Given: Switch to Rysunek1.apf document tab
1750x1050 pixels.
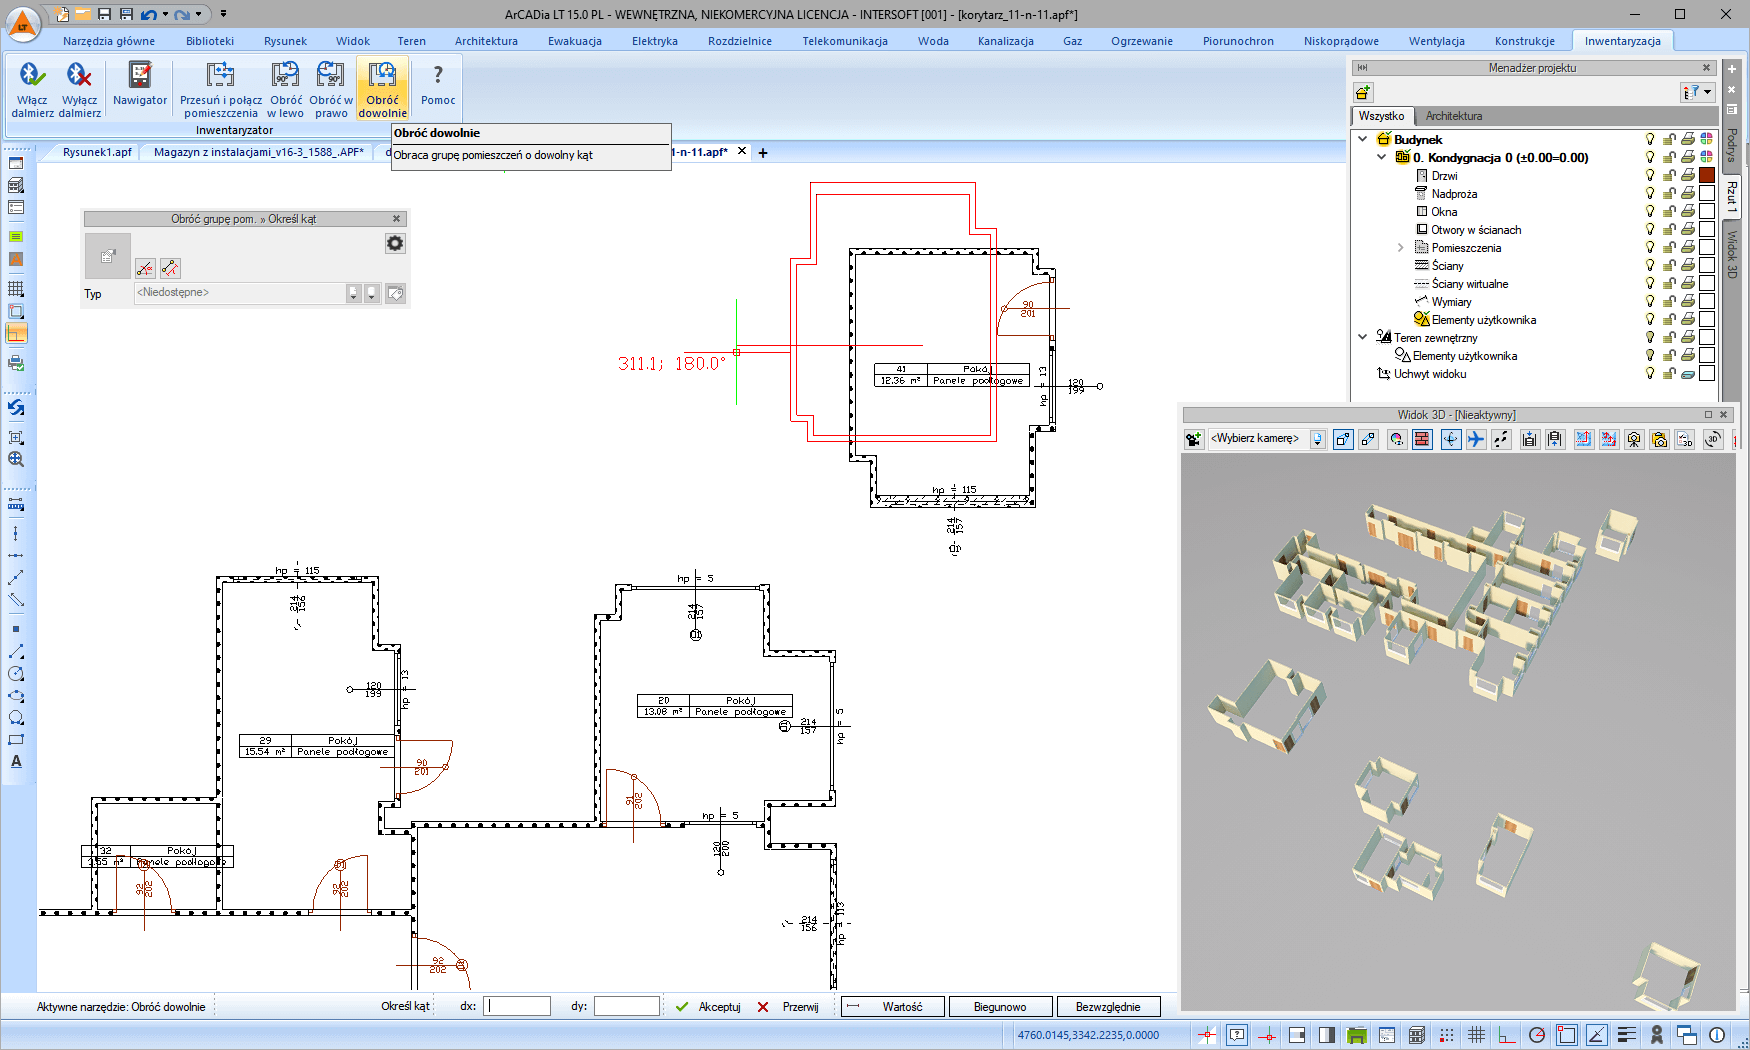Looking at the screenshot, I should (97, 152).
